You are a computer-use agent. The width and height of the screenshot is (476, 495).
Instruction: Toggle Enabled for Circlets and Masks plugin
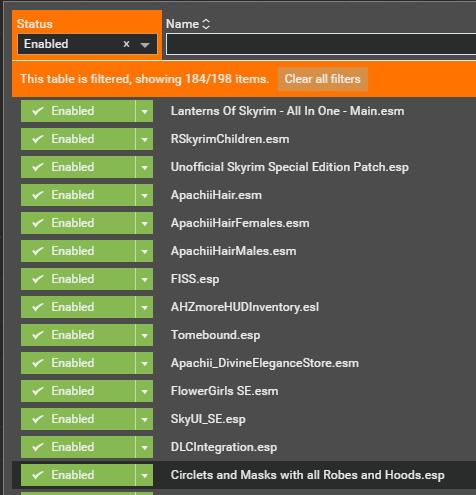(x=78, y=475)
